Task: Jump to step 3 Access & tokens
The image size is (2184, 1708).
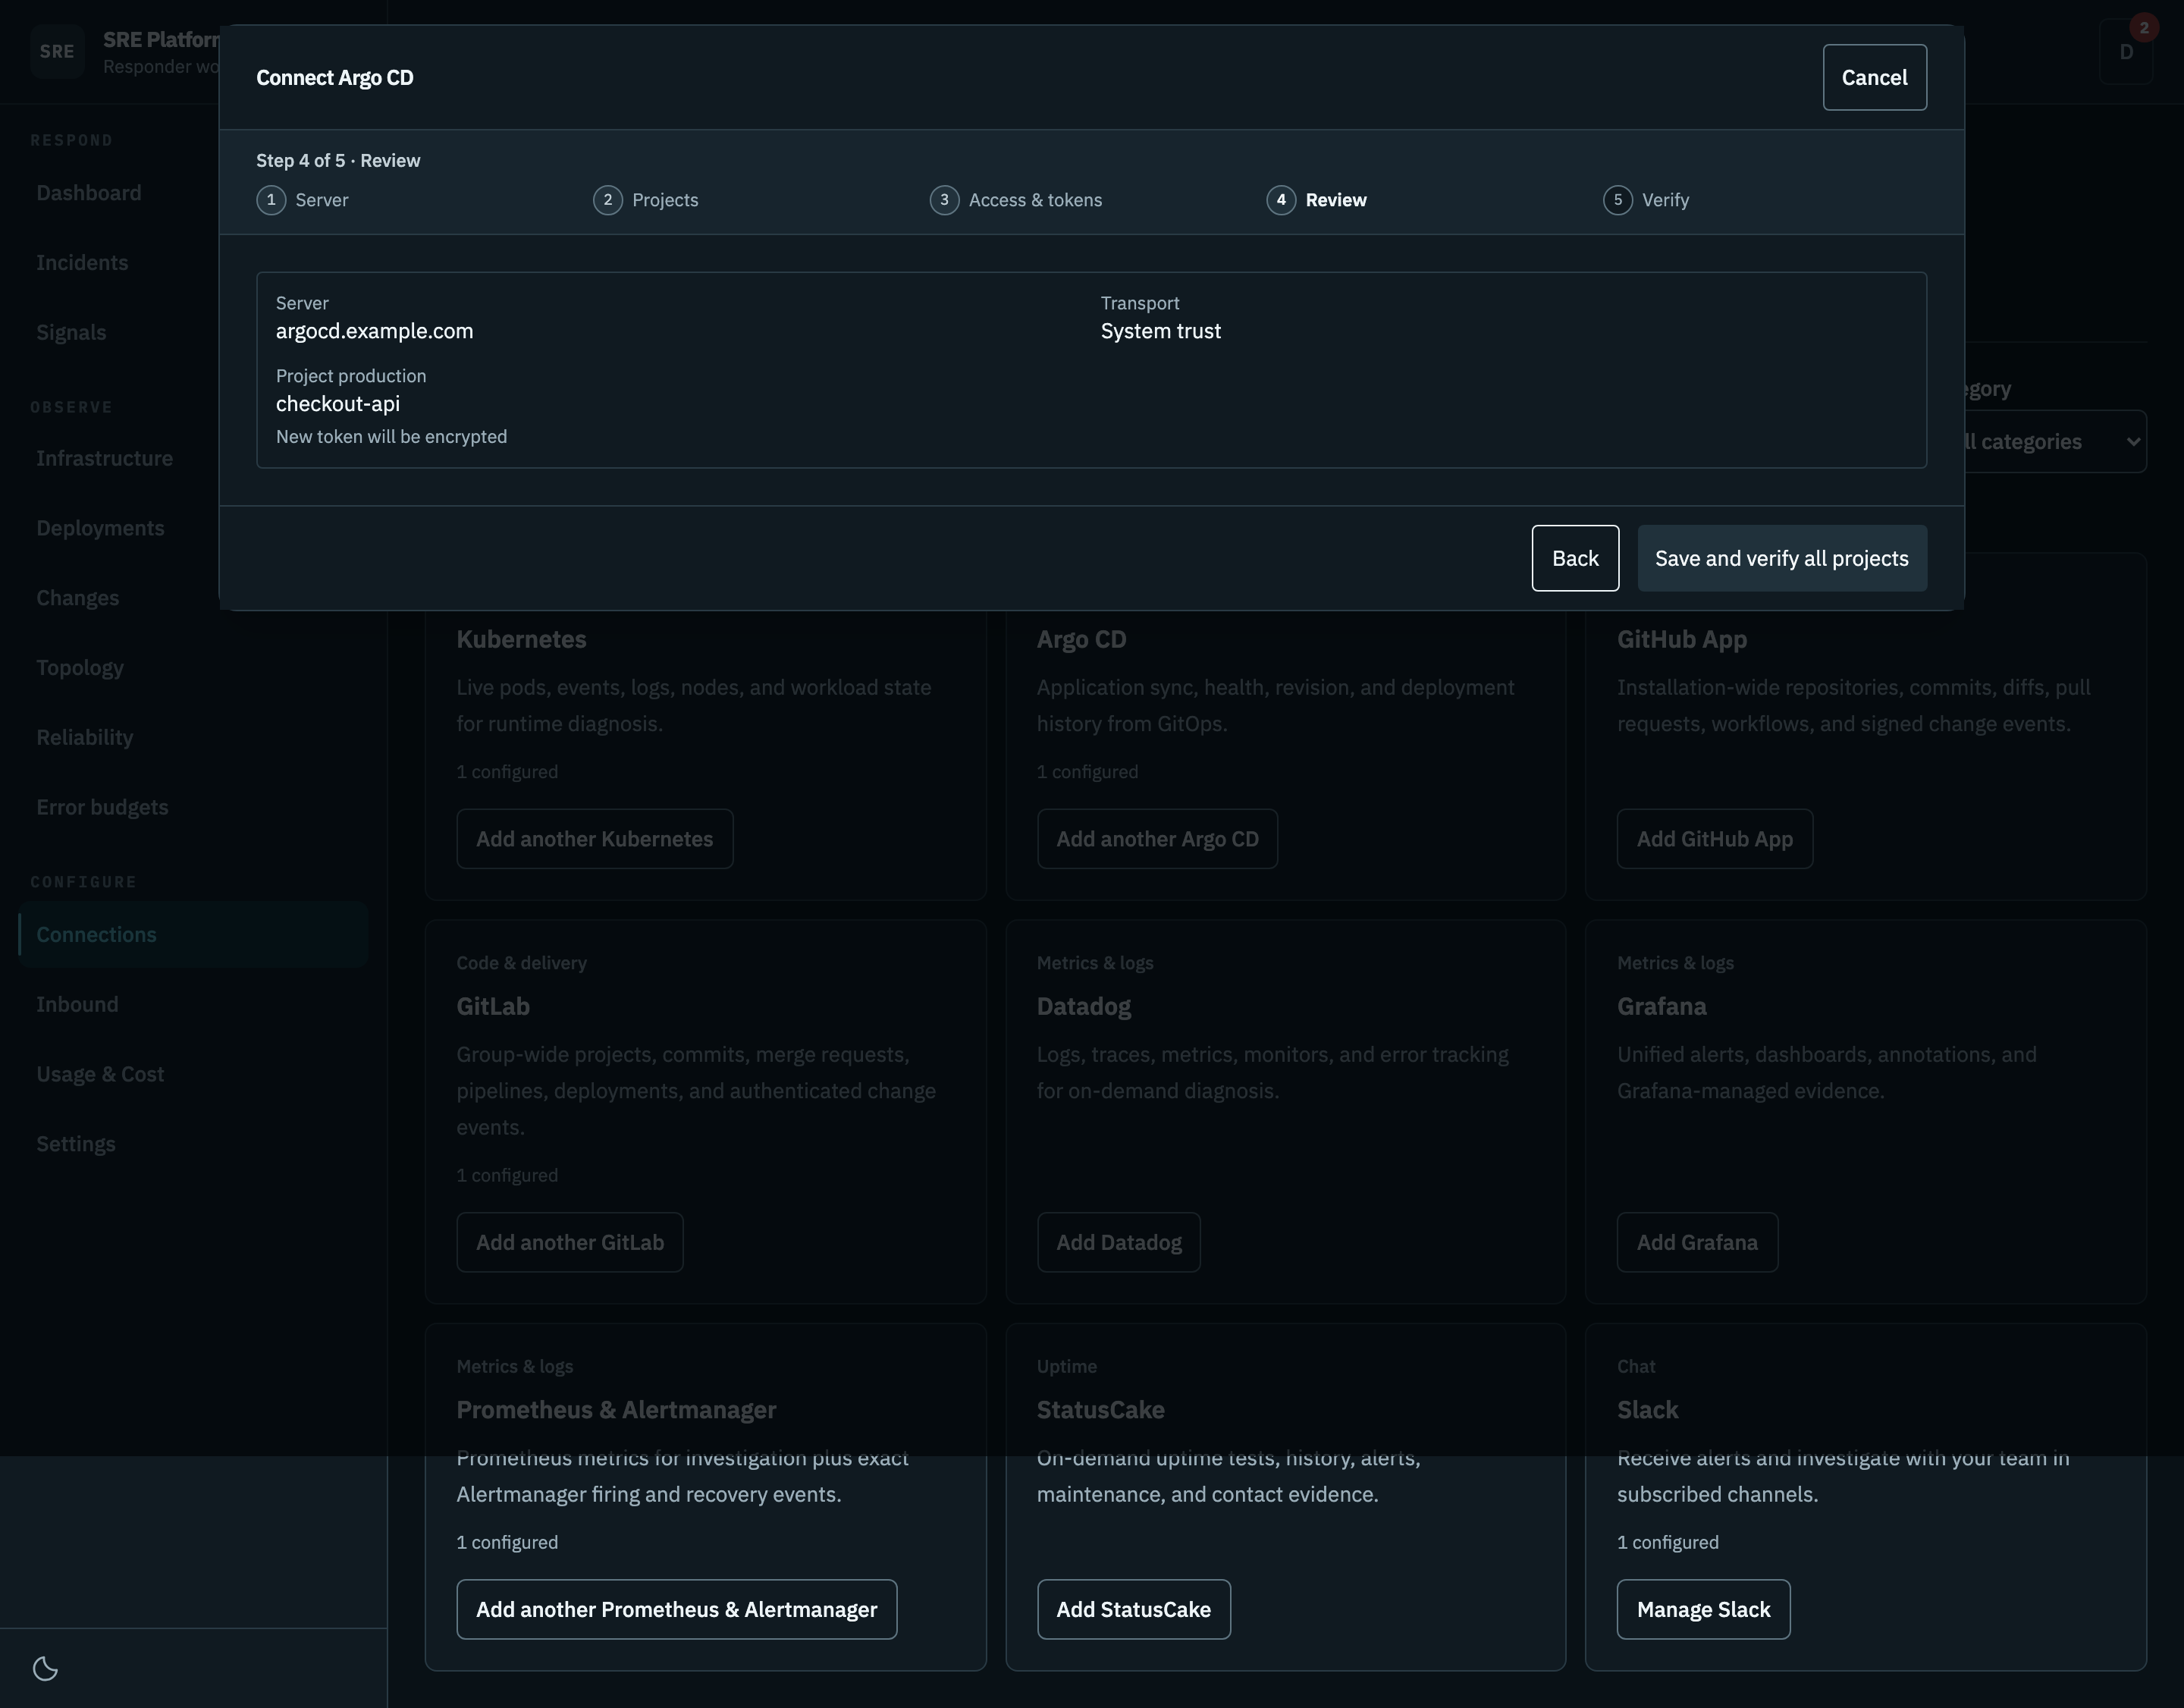Action: [1016, 200]
